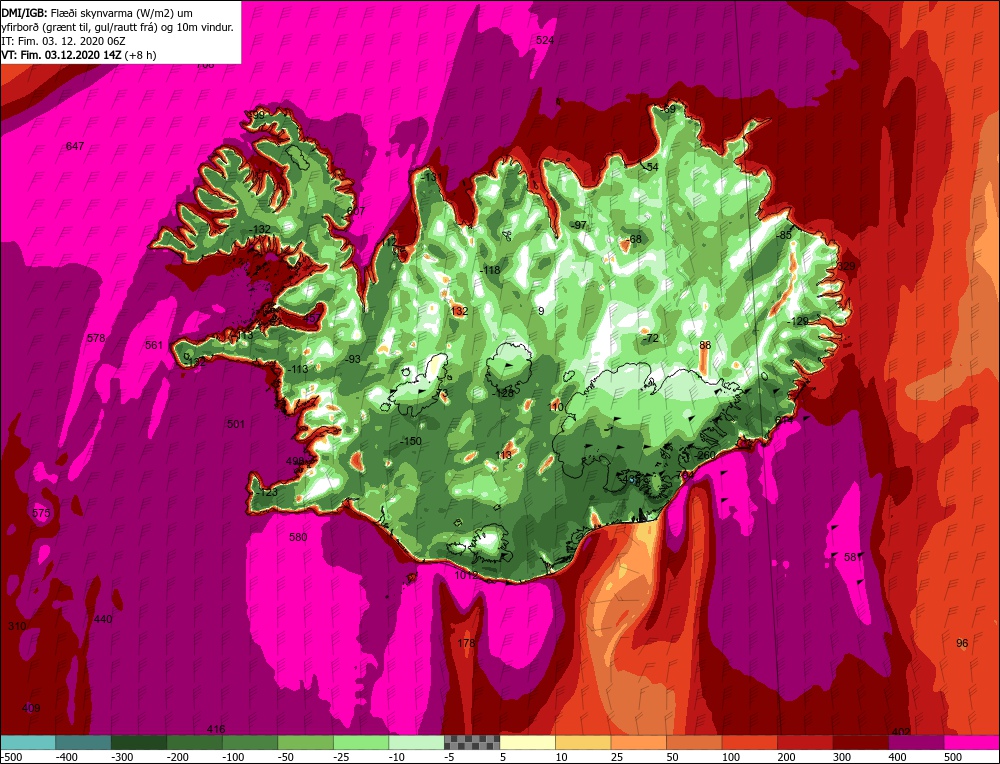Click the map value '96'
The image size is (1000, 764).
pos(962,643)
